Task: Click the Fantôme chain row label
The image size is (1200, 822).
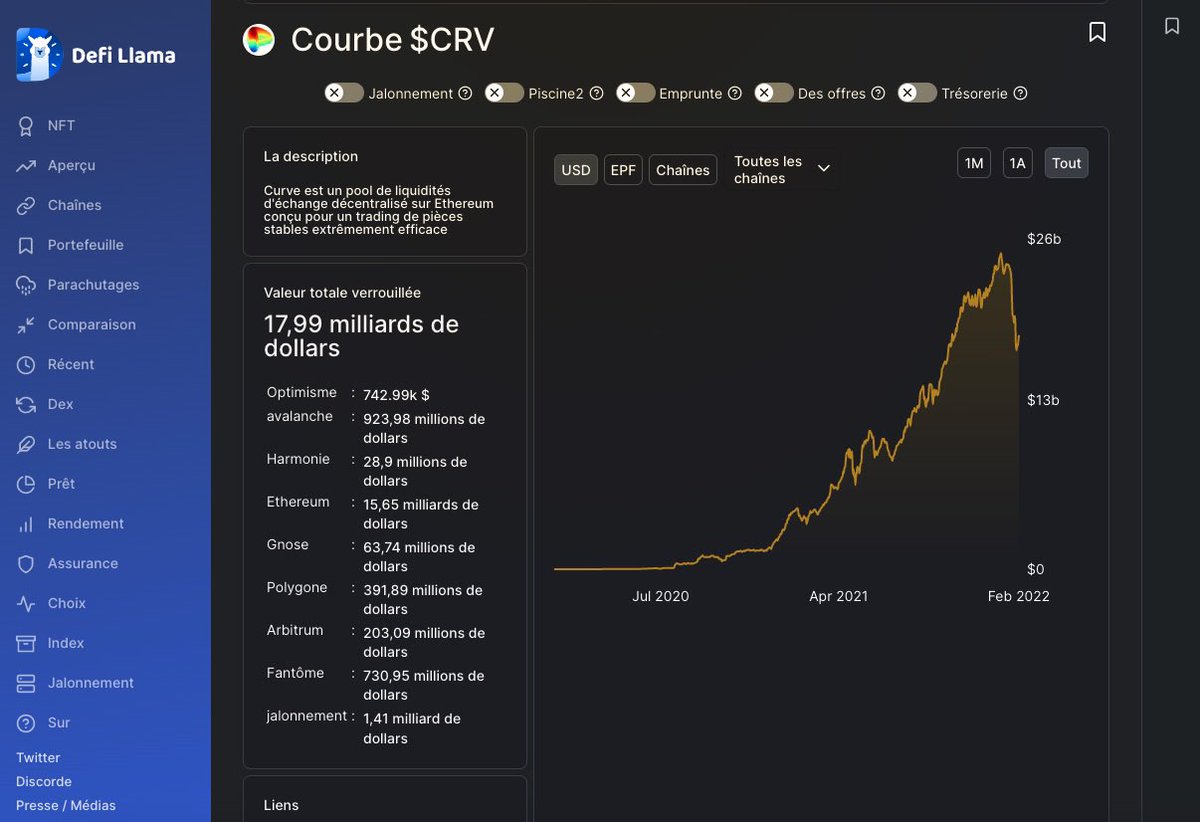Action: click(x=296, y=673)
